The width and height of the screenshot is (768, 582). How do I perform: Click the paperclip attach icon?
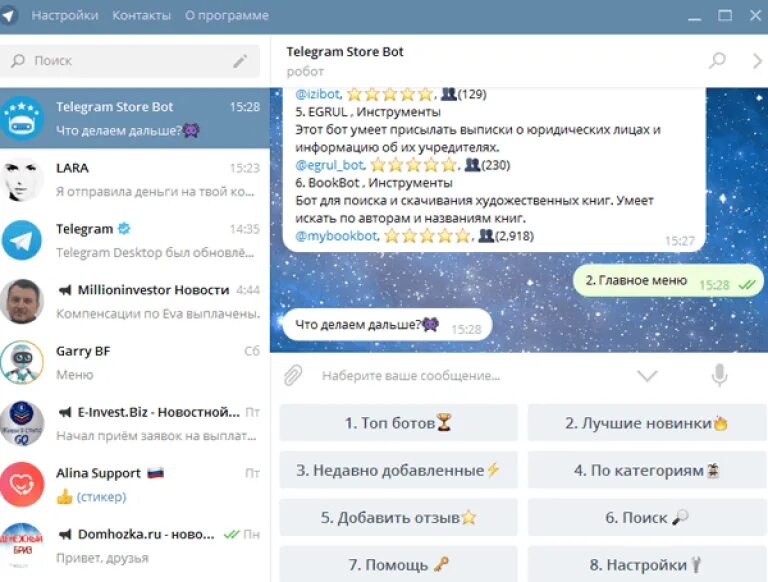(x=293, y=376)
